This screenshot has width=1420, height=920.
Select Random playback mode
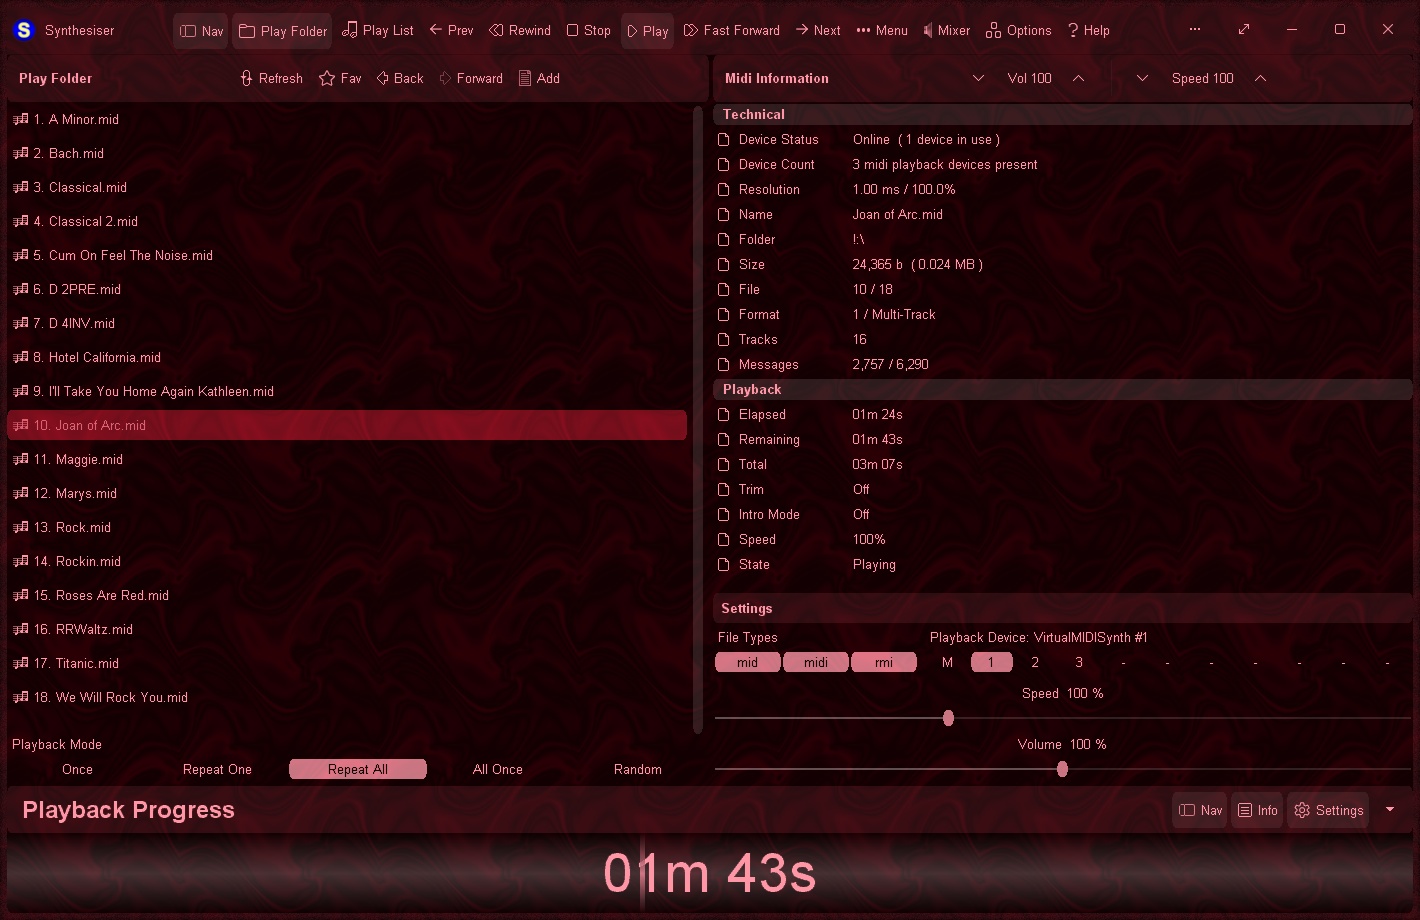pos(637,769)
